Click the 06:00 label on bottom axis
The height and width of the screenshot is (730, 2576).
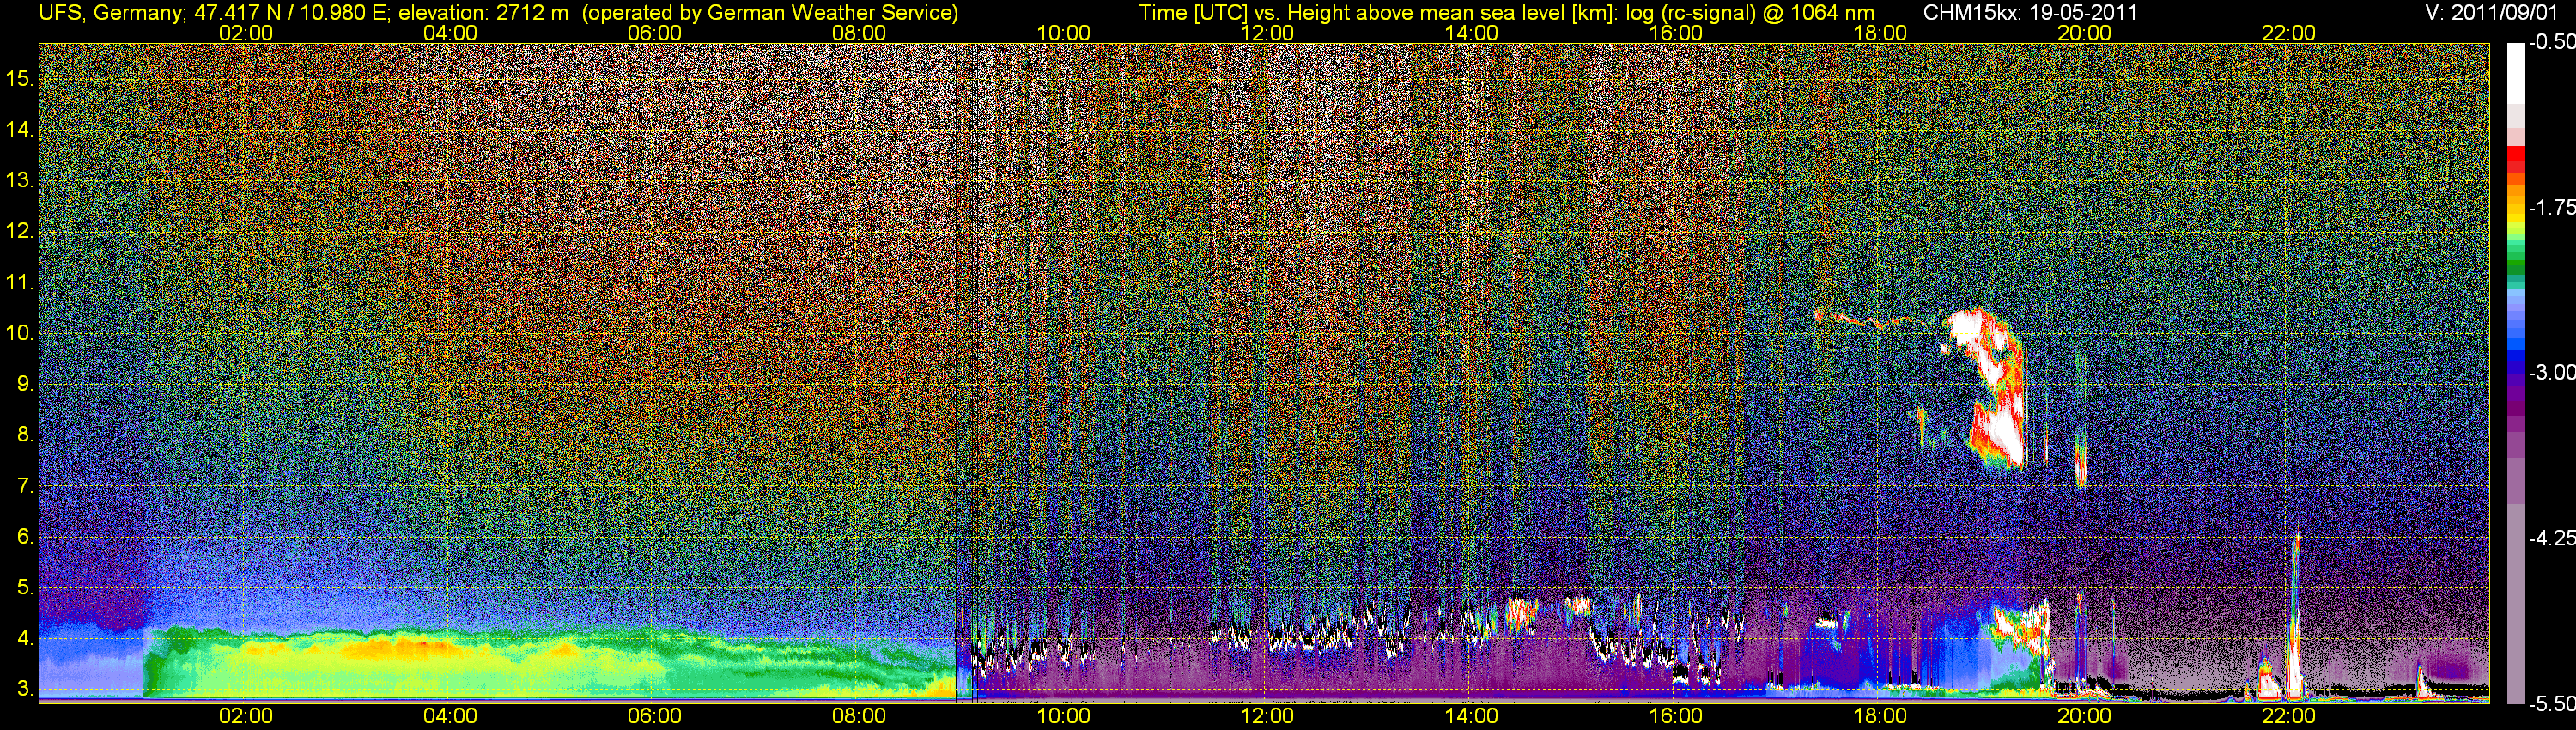(x=654, y=716)
